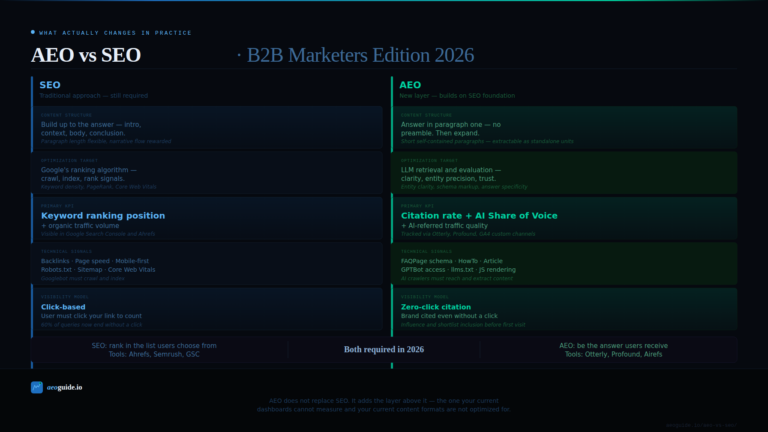Click the aeoguide.io brand name text
Viewport: 768px width, 432px height.
pos(65,387)
